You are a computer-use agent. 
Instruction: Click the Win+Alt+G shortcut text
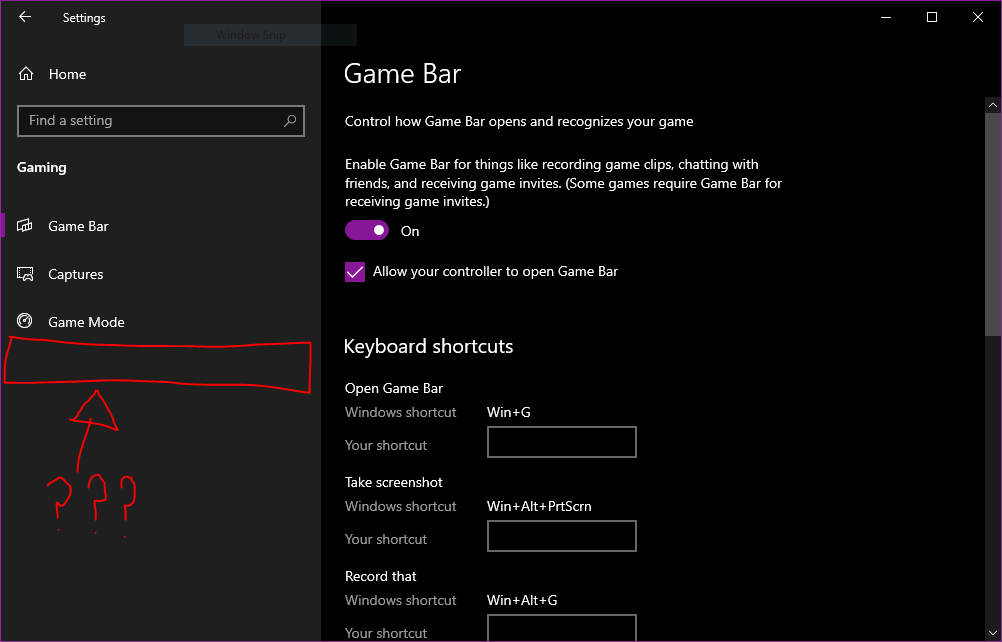[x=522, y=600]
